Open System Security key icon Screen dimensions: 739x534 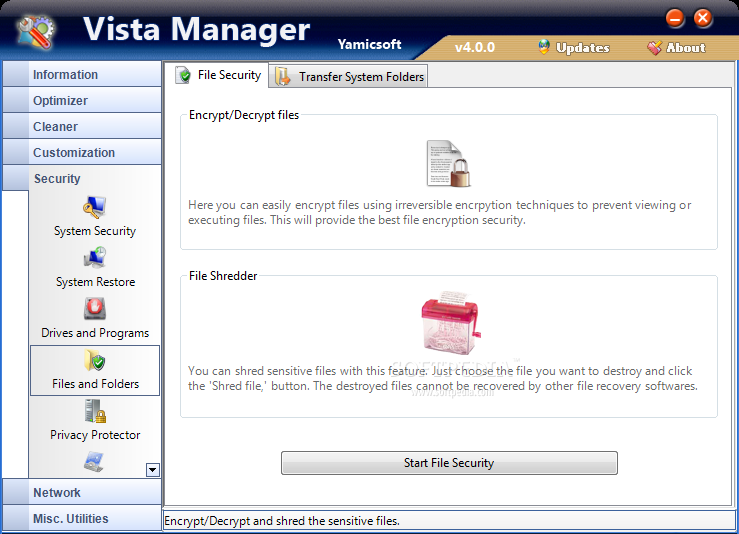[x=95, y=207]
